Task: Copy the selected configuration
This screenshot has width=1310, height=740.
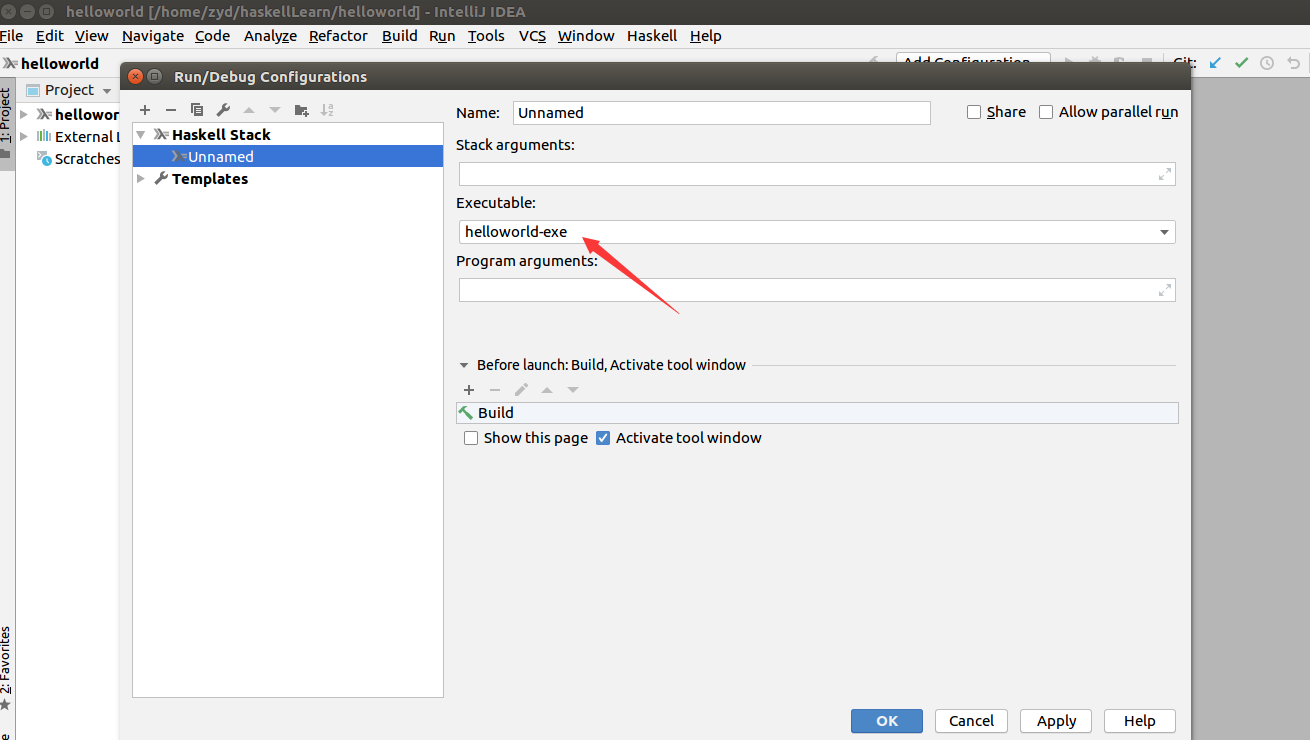Action: point(196,110)
